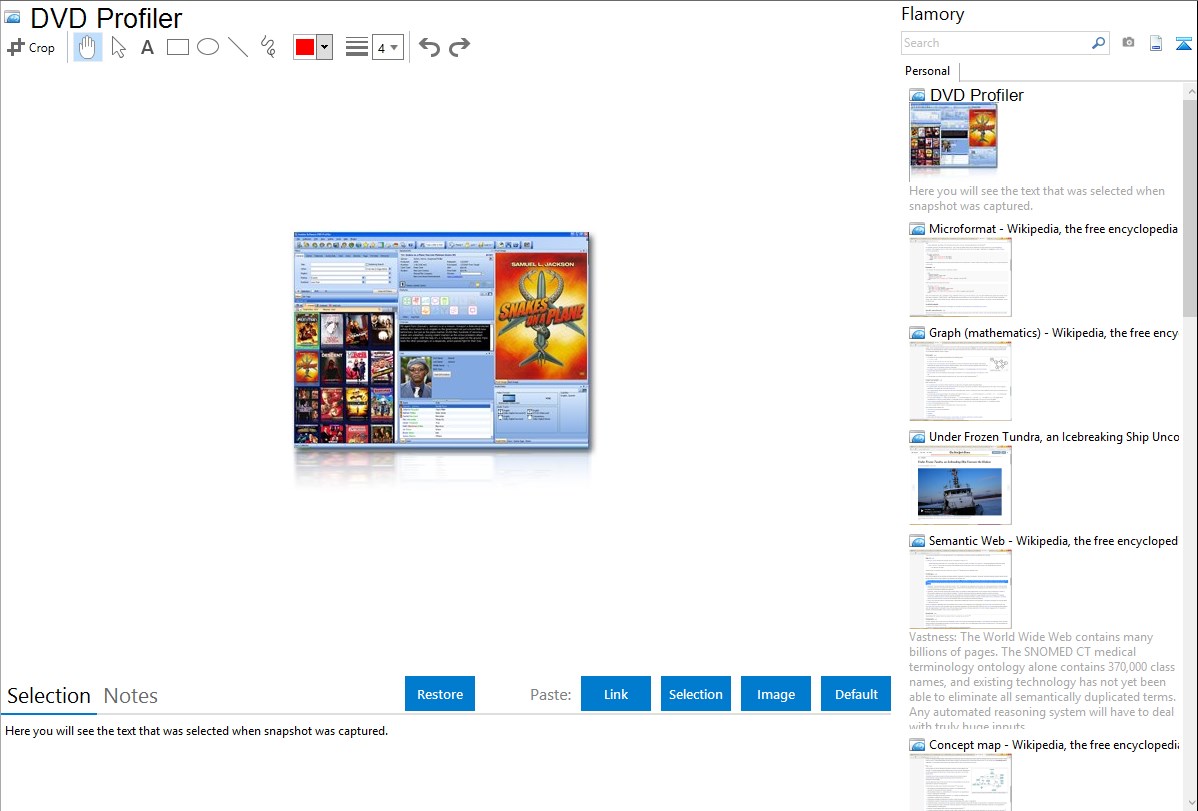Paste as Link
The image size is (1198, 811).
pos(616,694)
